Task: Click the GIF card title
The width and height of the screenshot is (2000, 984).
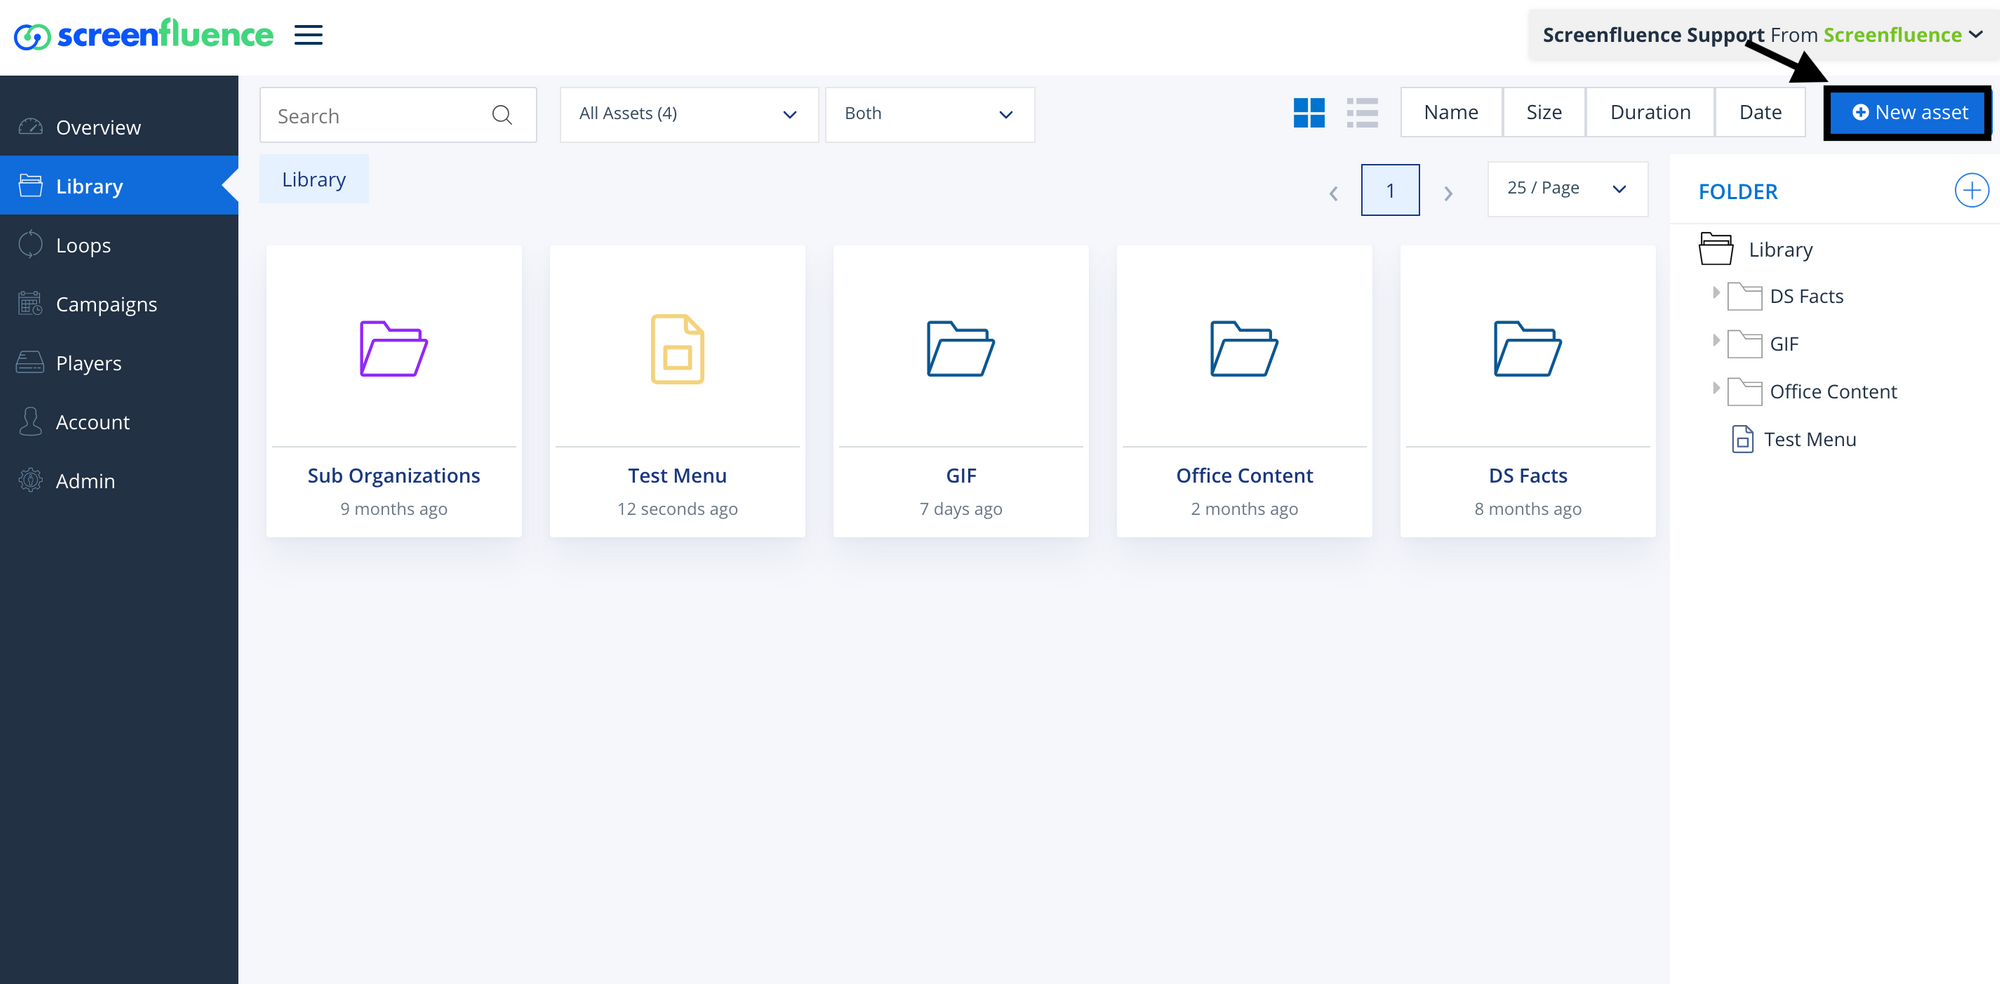Action: [961, 476]
